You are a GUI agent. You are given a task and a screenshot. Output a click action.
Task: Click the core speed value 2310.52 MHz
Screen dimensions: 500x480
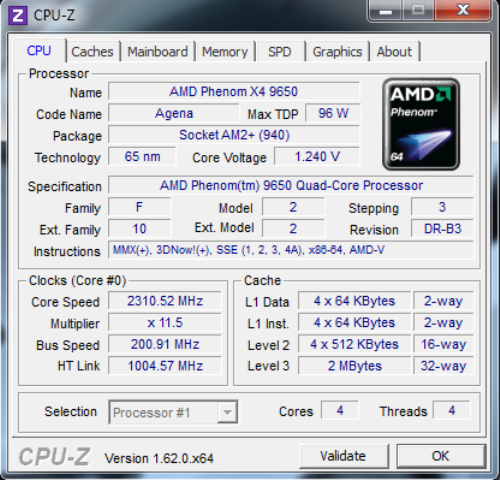click(165, 301)
